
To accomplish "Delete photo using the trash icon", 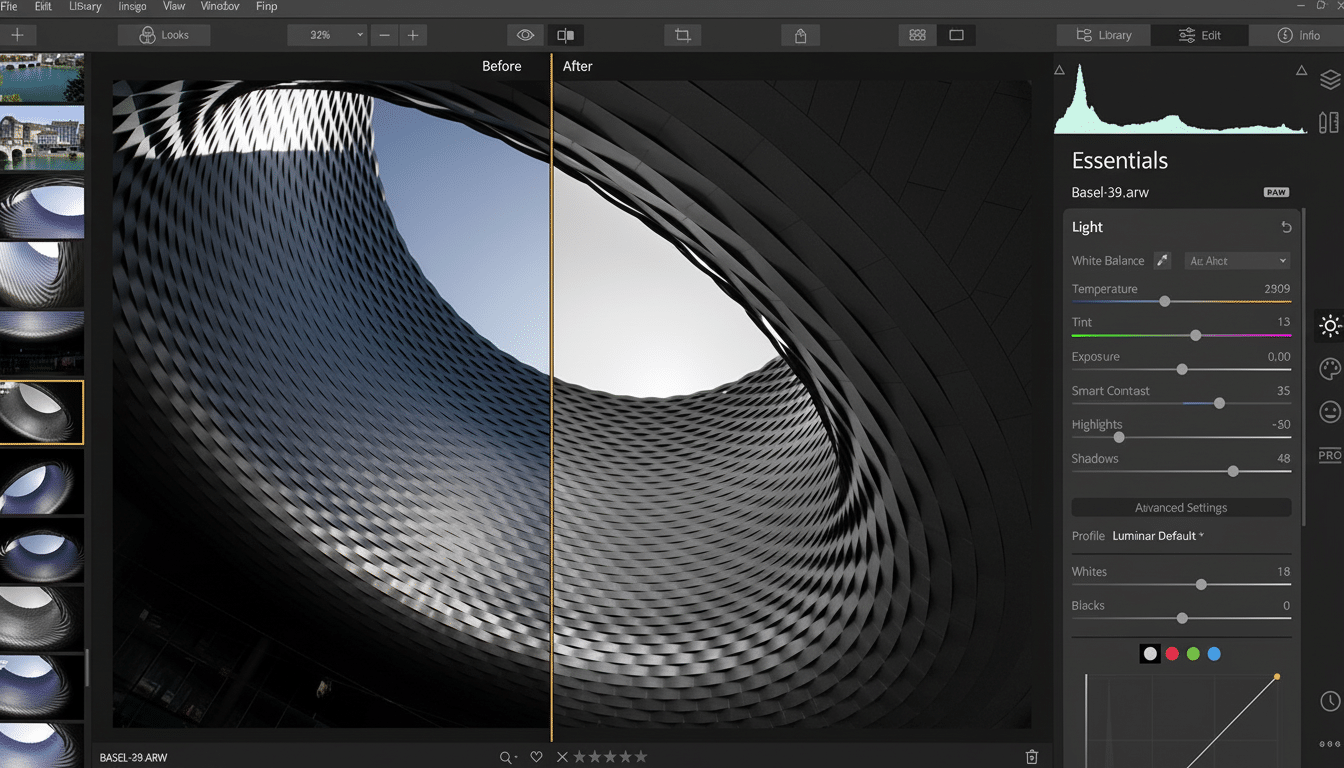I will pyautogui.click(x=1032, y=756).
